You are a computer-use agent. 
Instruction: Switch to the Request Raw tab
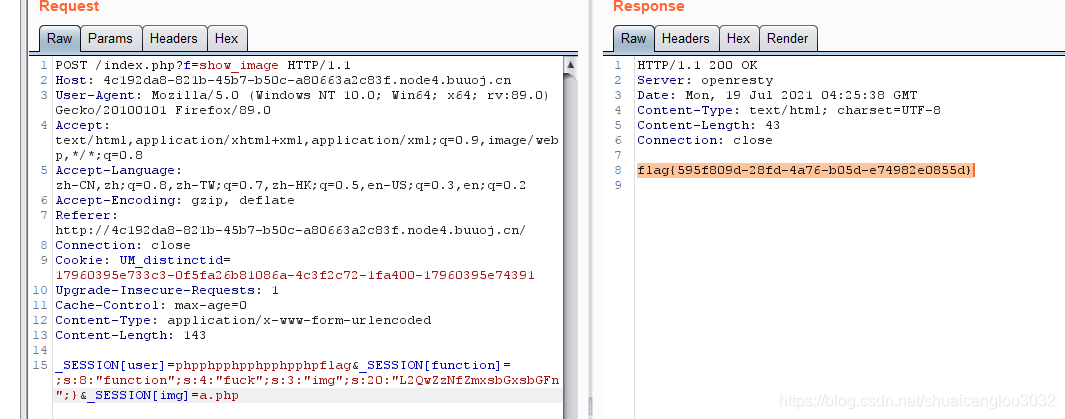click(60, 39)
